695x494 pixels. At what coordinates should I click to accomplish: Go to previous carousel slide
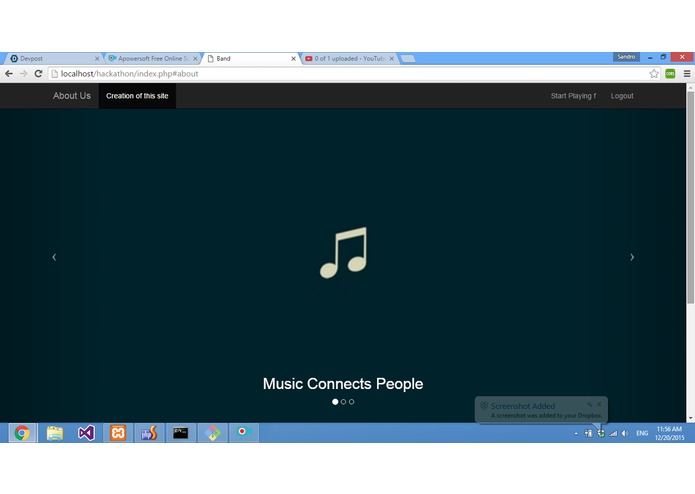click(x=54, y=257)
